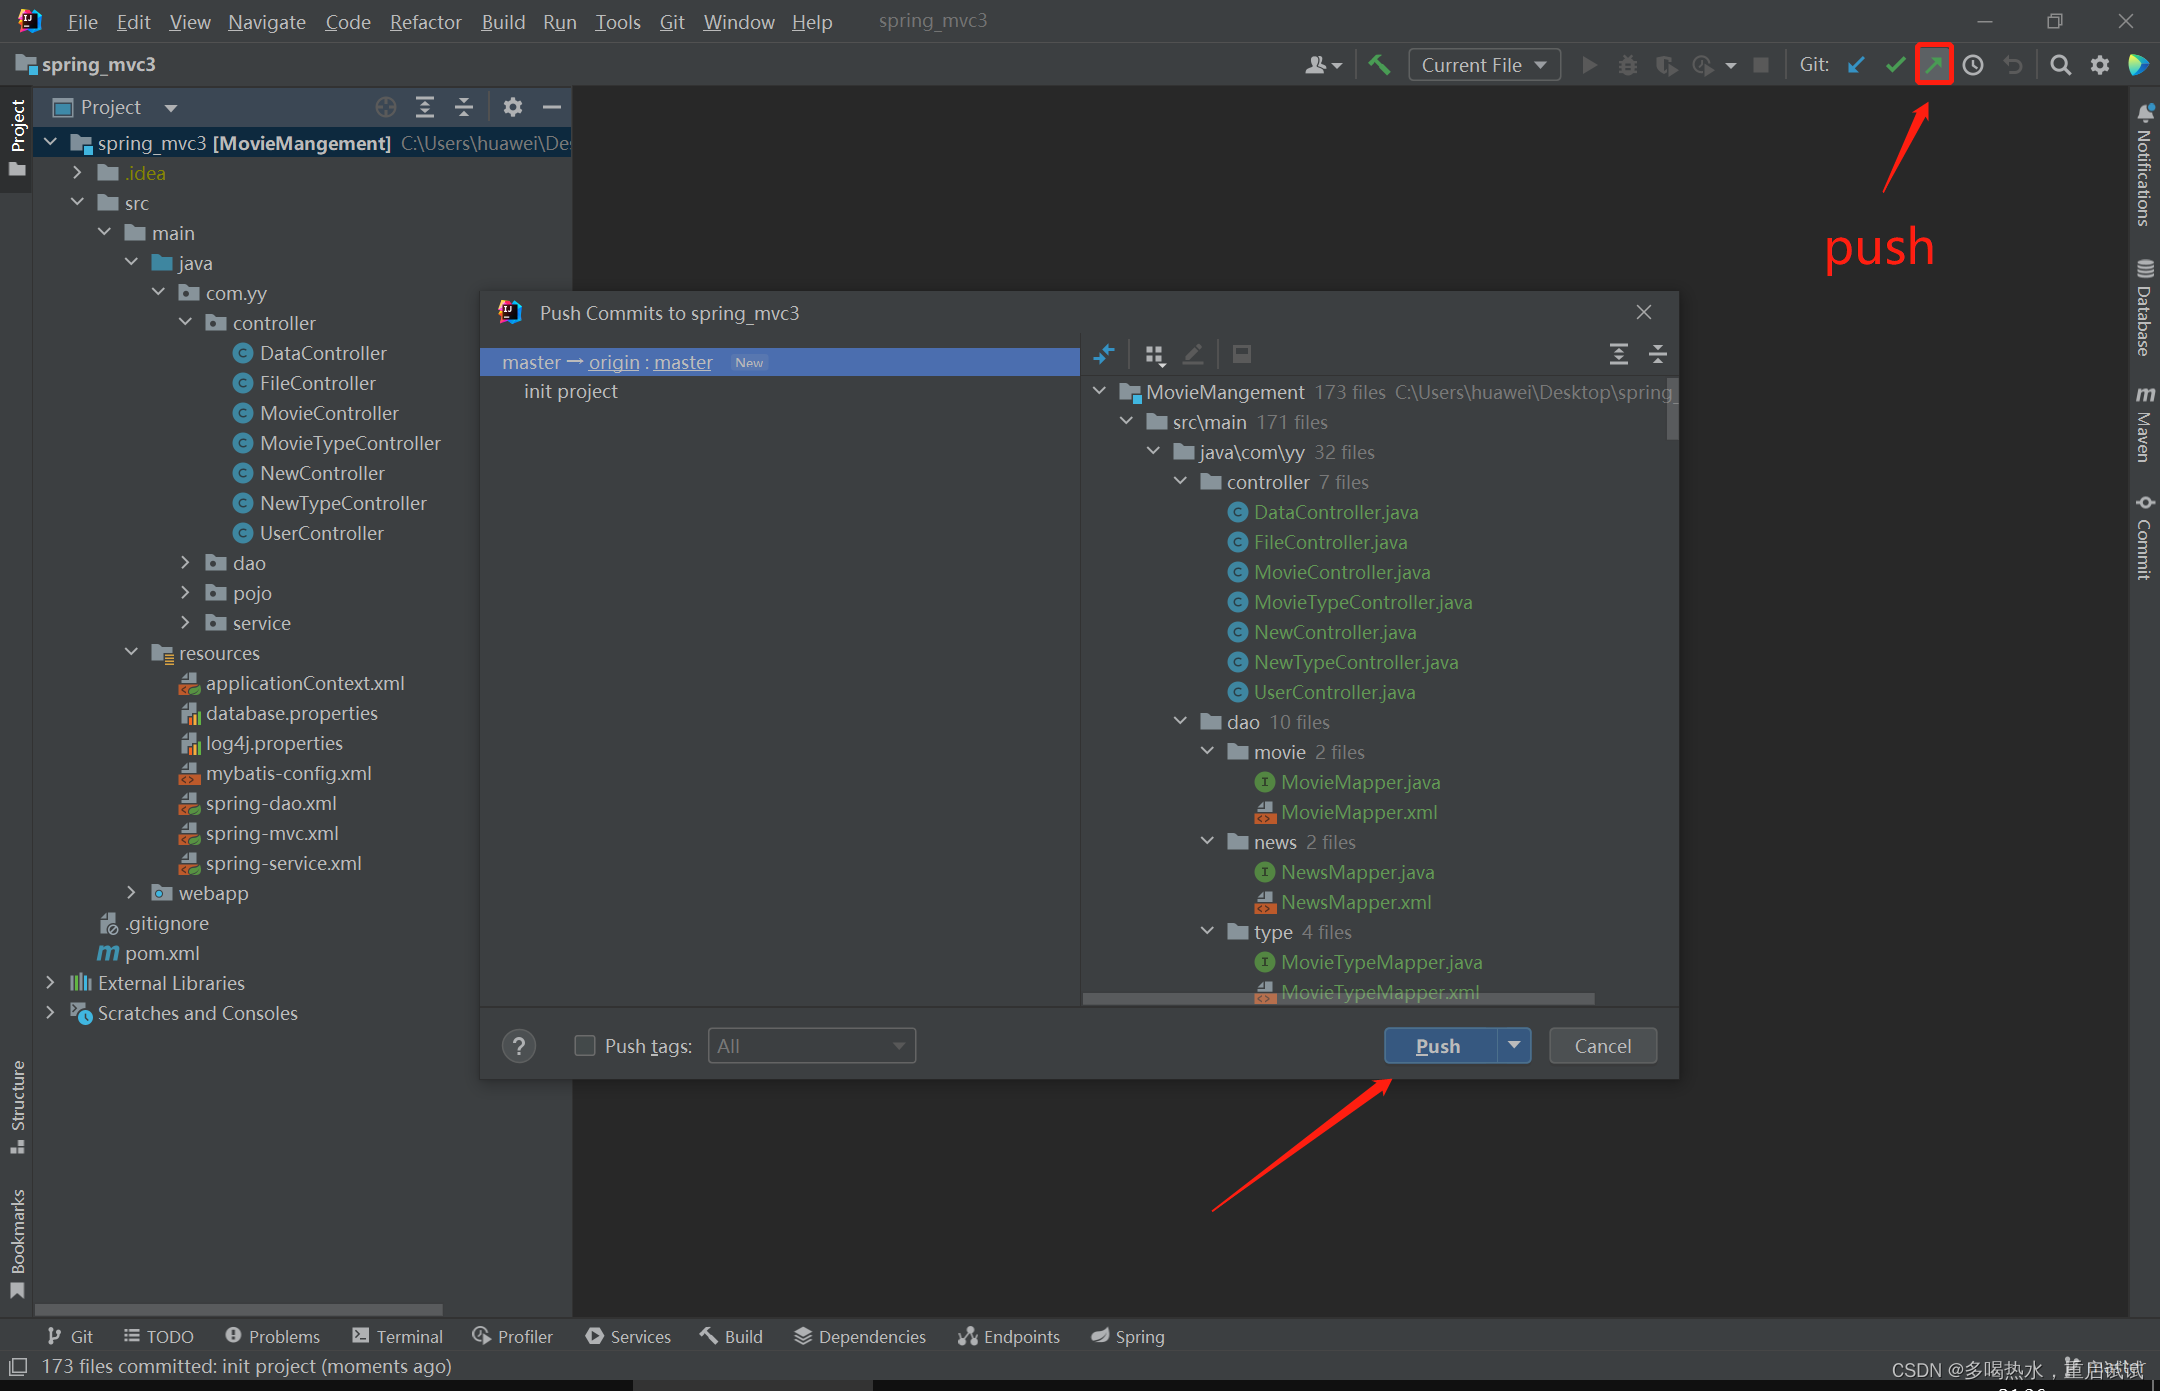
Task: Click the Git push arrow icon
Action: (x=1934, y=65)
